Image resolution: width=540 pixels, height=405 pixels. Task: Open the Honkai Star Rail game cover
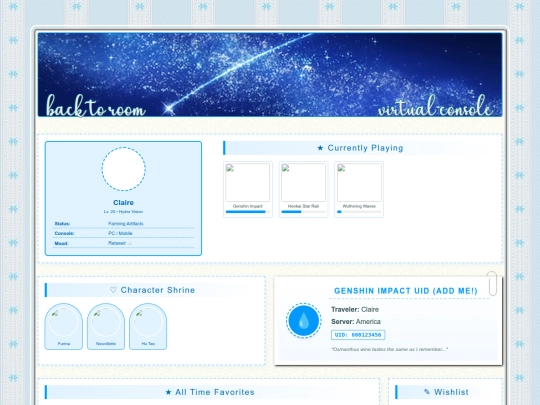[303, 183]
